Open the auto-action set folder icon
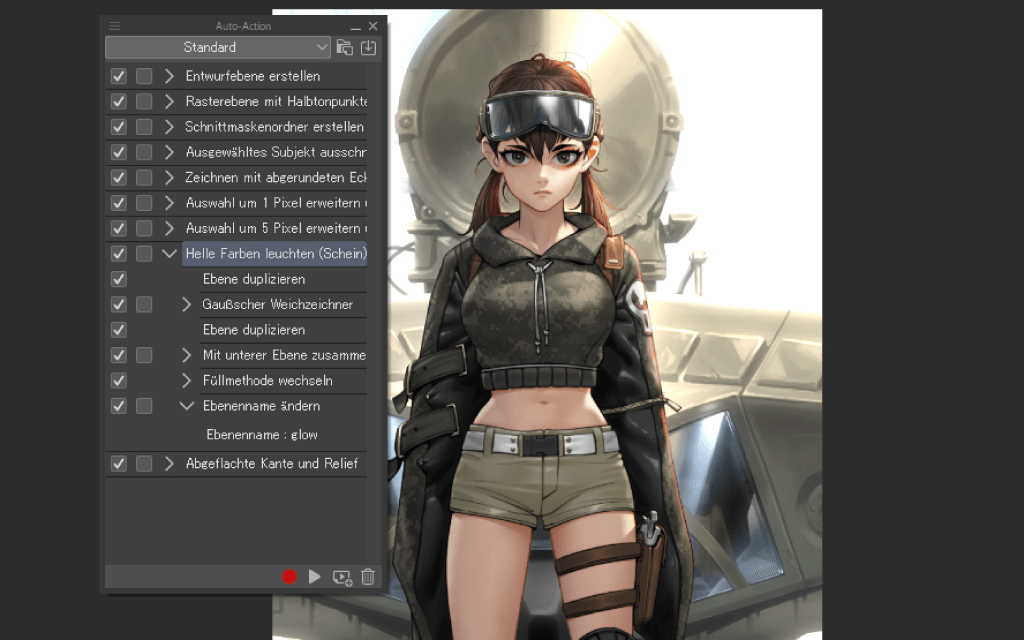This screenshot has height=640, width=1024. click(x=345, y=47)
